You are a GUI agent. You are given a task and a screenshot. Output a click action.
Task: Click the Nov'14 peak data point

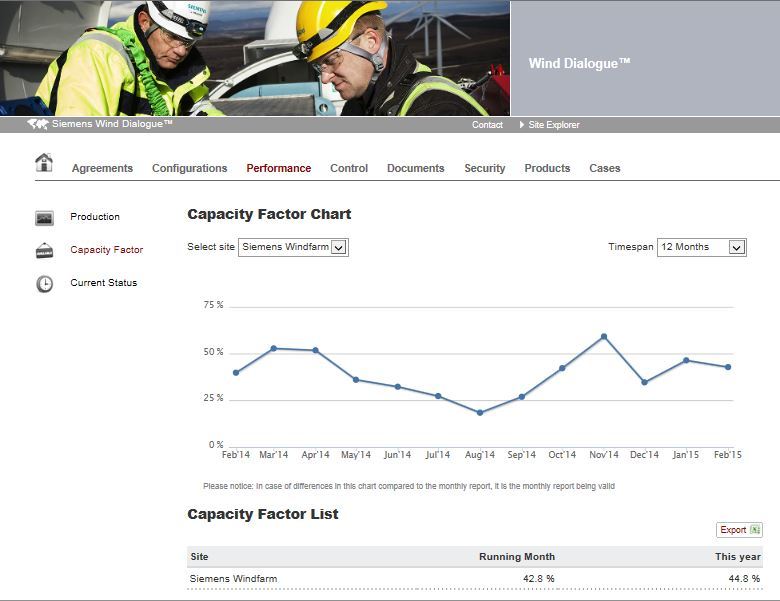tap(604, 337)
